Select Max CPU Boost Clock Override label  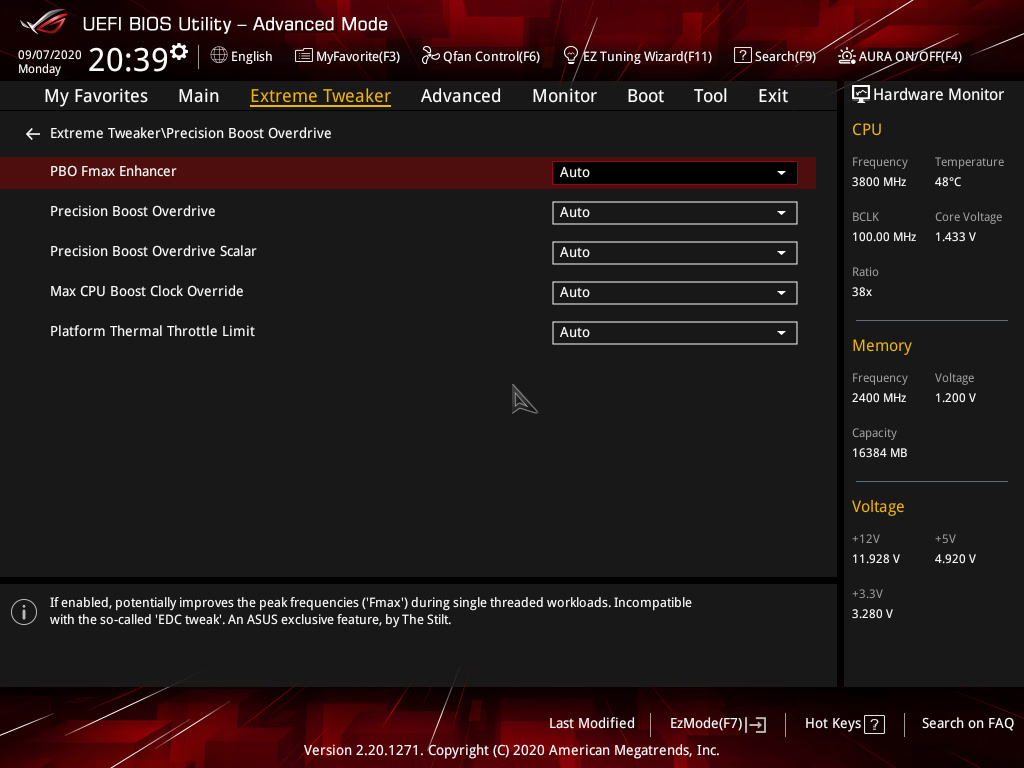click(x=146, y=291)
